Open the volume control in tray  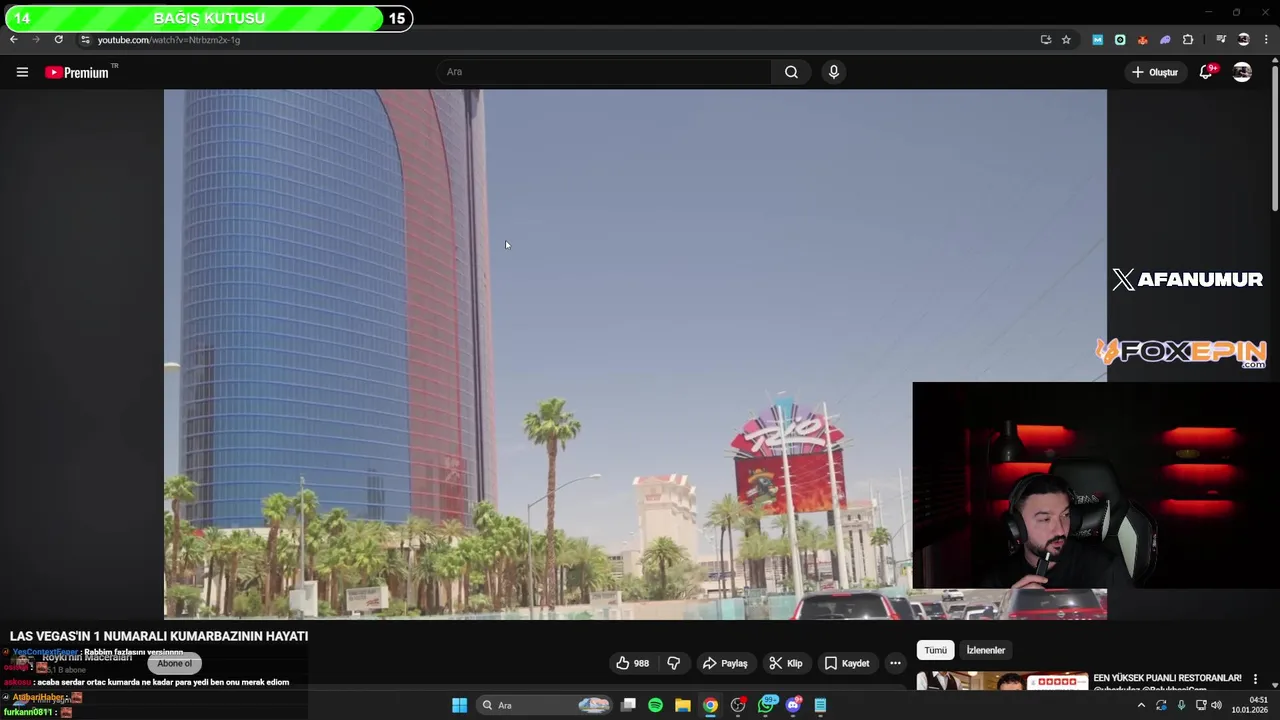click(1216, 705)
